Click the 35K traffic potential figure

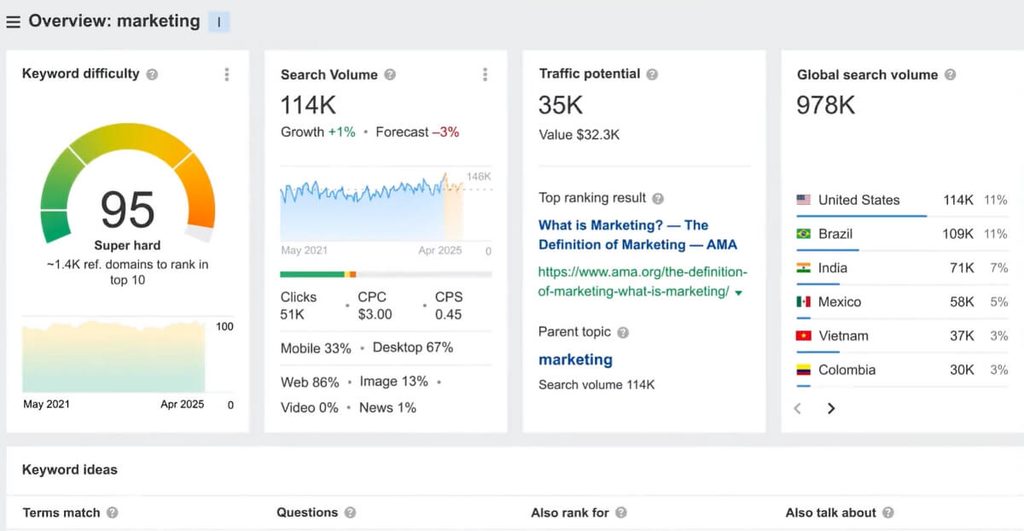[560, 105]
